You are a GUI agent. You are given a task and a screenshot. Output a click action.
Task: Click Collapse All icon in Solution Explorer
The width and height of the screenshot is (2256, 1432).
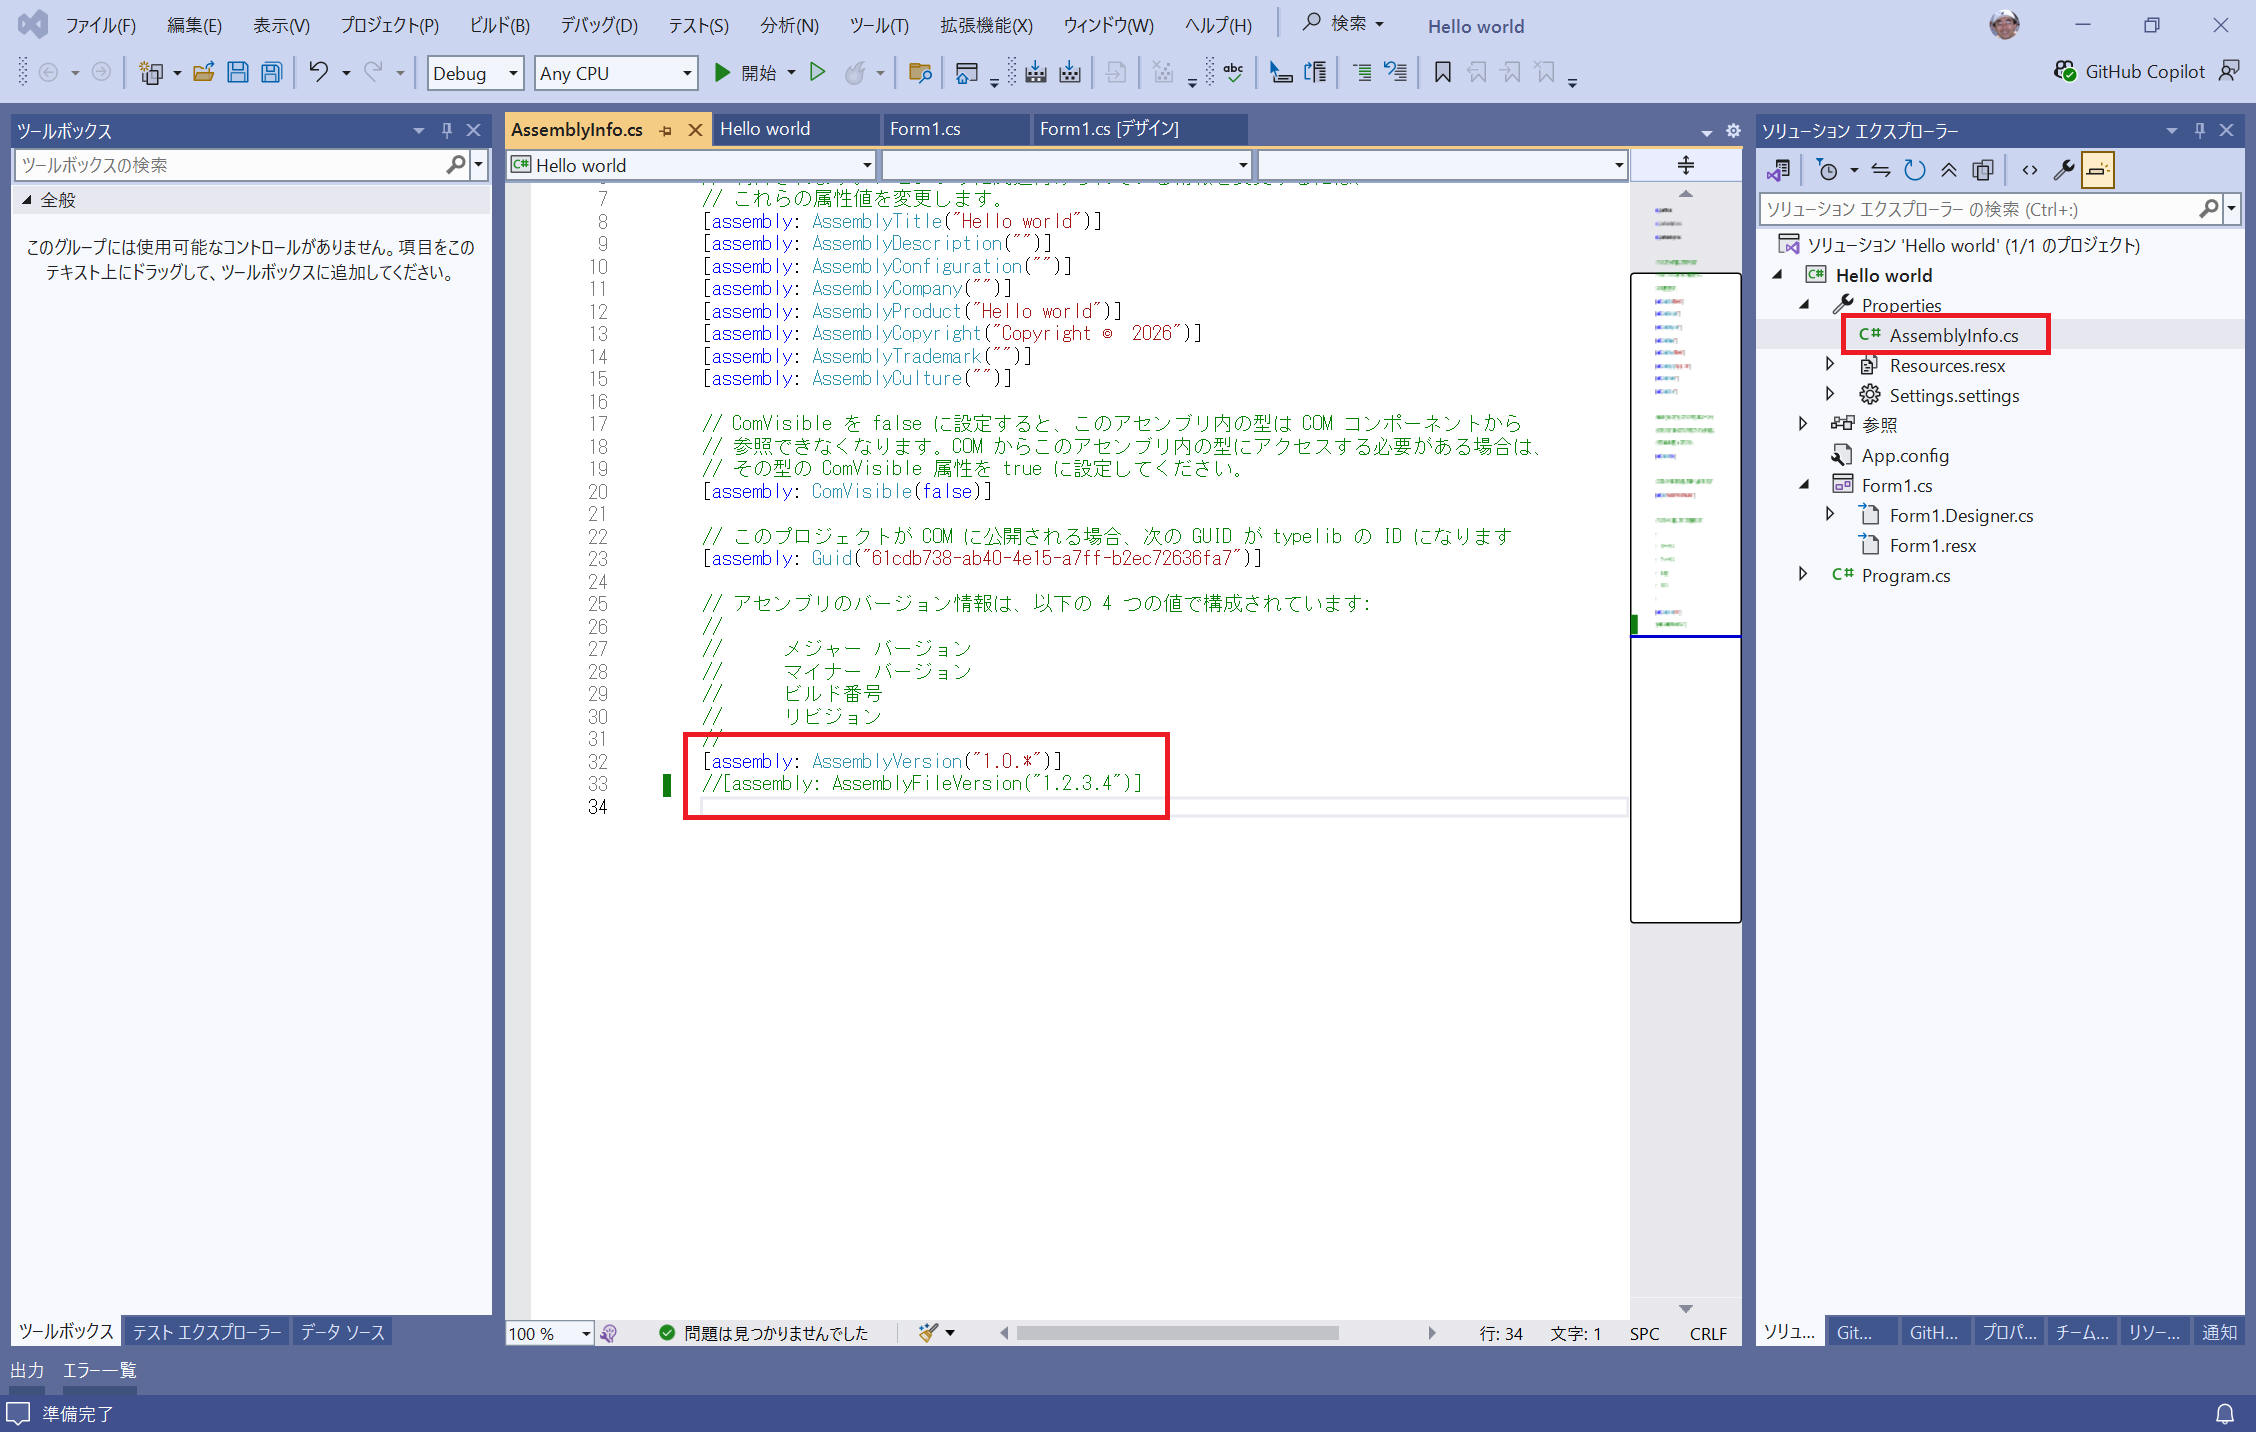[1948, 170]
